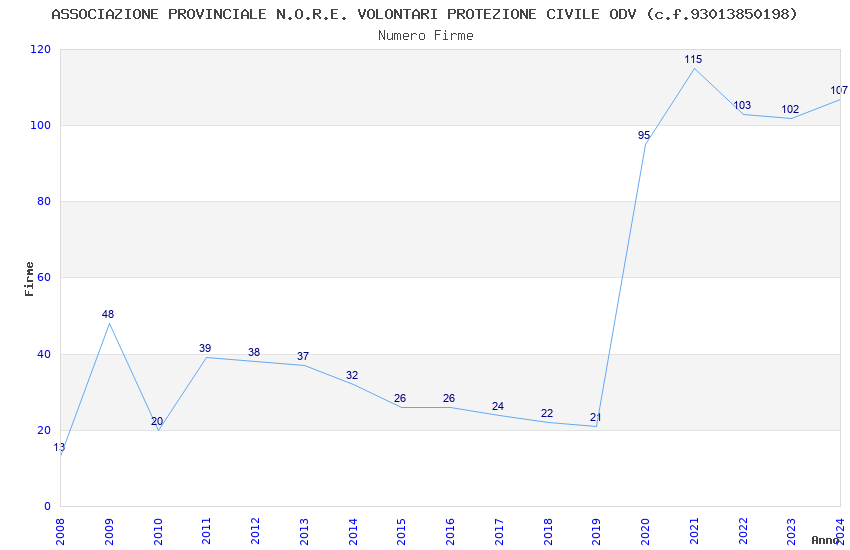Click the y-axis tick 40
The height and width of the screenshot is (550, 850).
pos(44,354)
